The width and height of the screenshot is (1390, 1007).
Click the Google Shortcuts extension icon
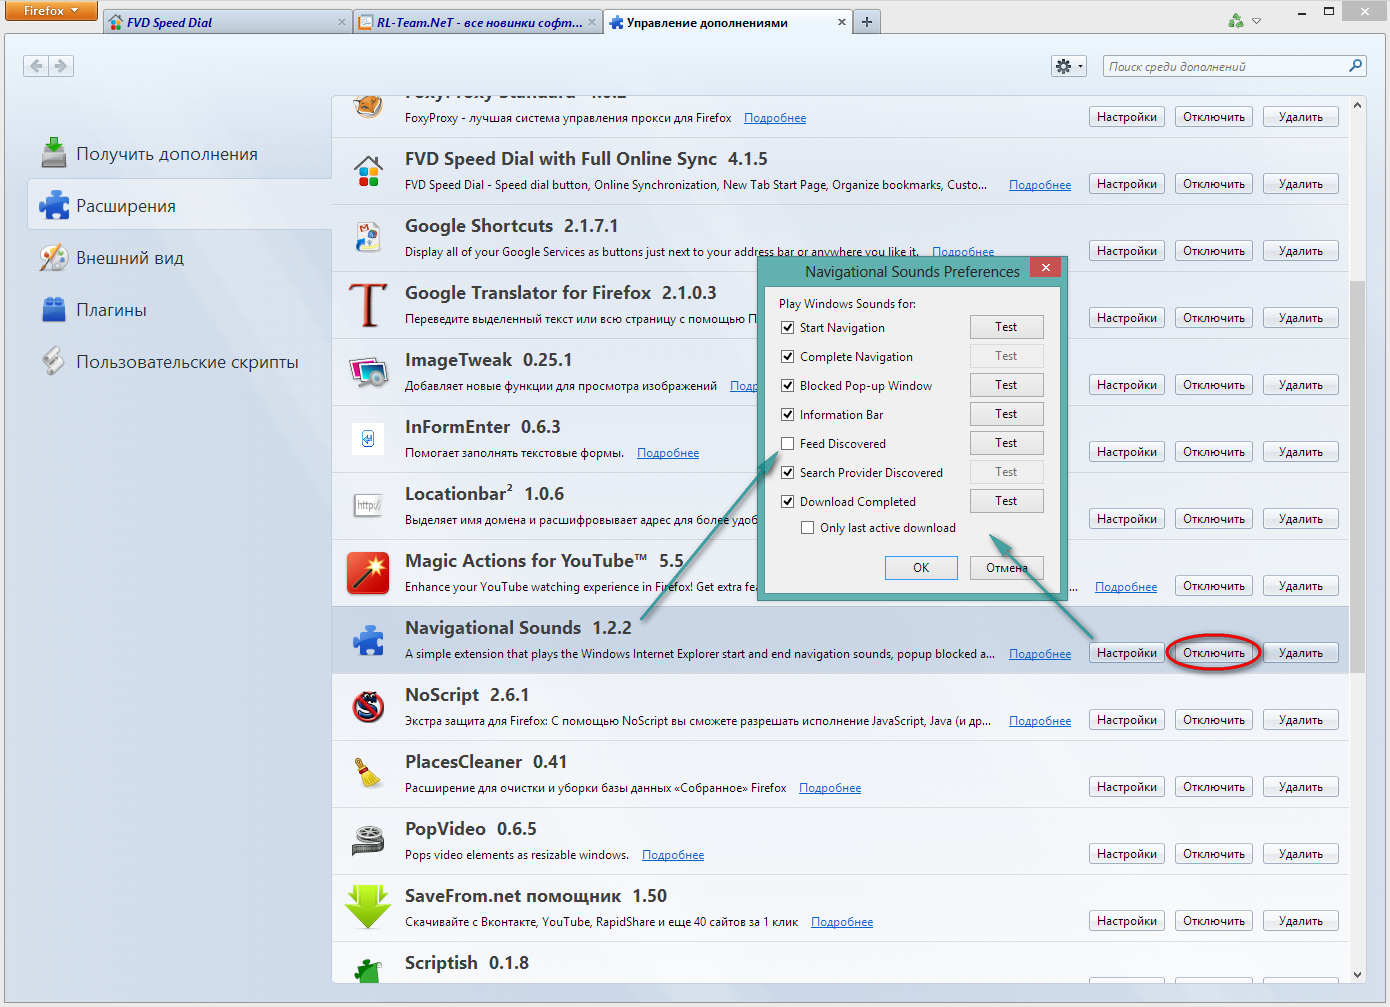368,238
